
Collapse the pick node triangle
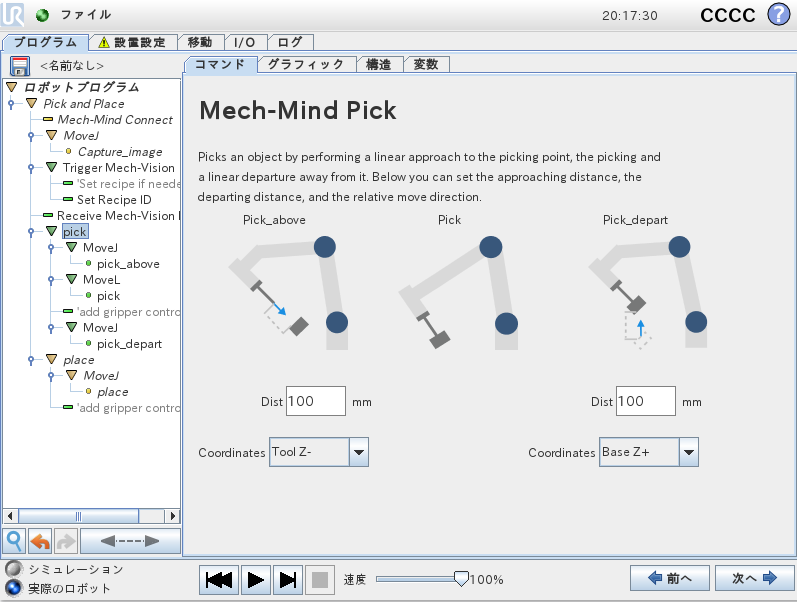click(x=51, y=231)
